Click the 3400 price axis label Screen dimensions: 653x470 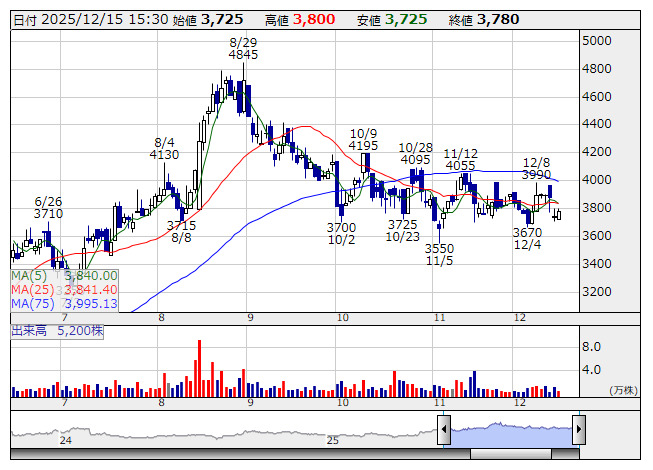click(597, 264)
